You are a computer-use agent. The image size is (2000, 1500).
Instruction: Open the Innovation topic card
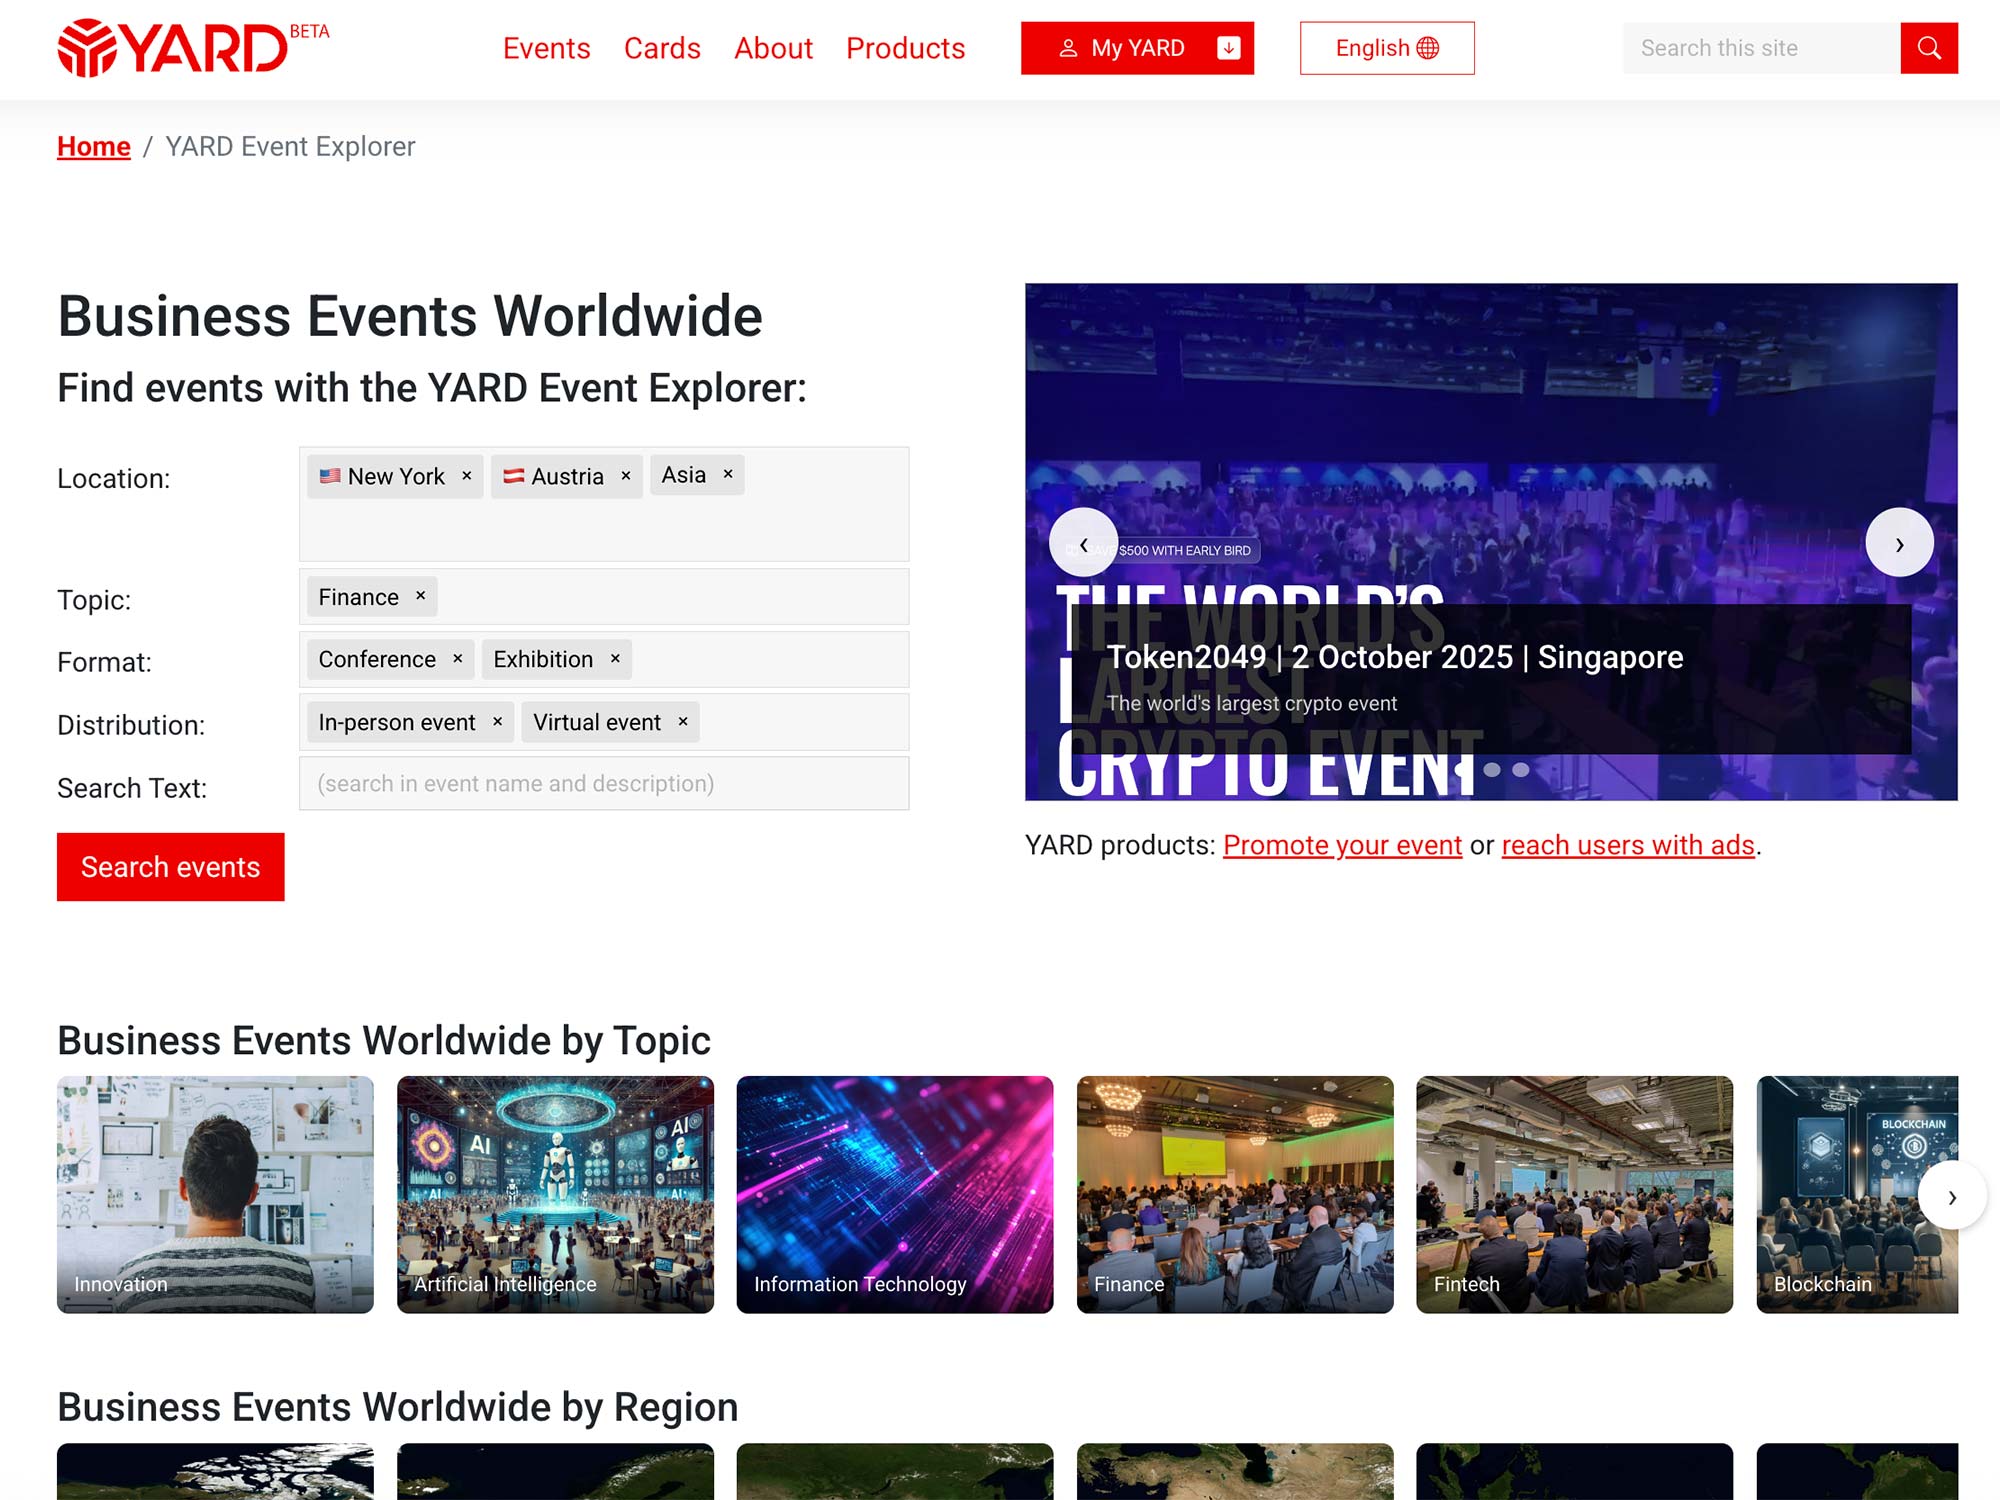click(215, 1194)
